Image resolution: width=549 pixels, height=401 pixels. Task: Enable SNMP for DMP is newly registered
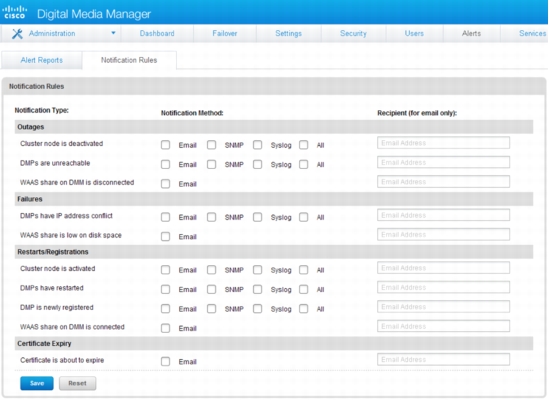[211, 309]
